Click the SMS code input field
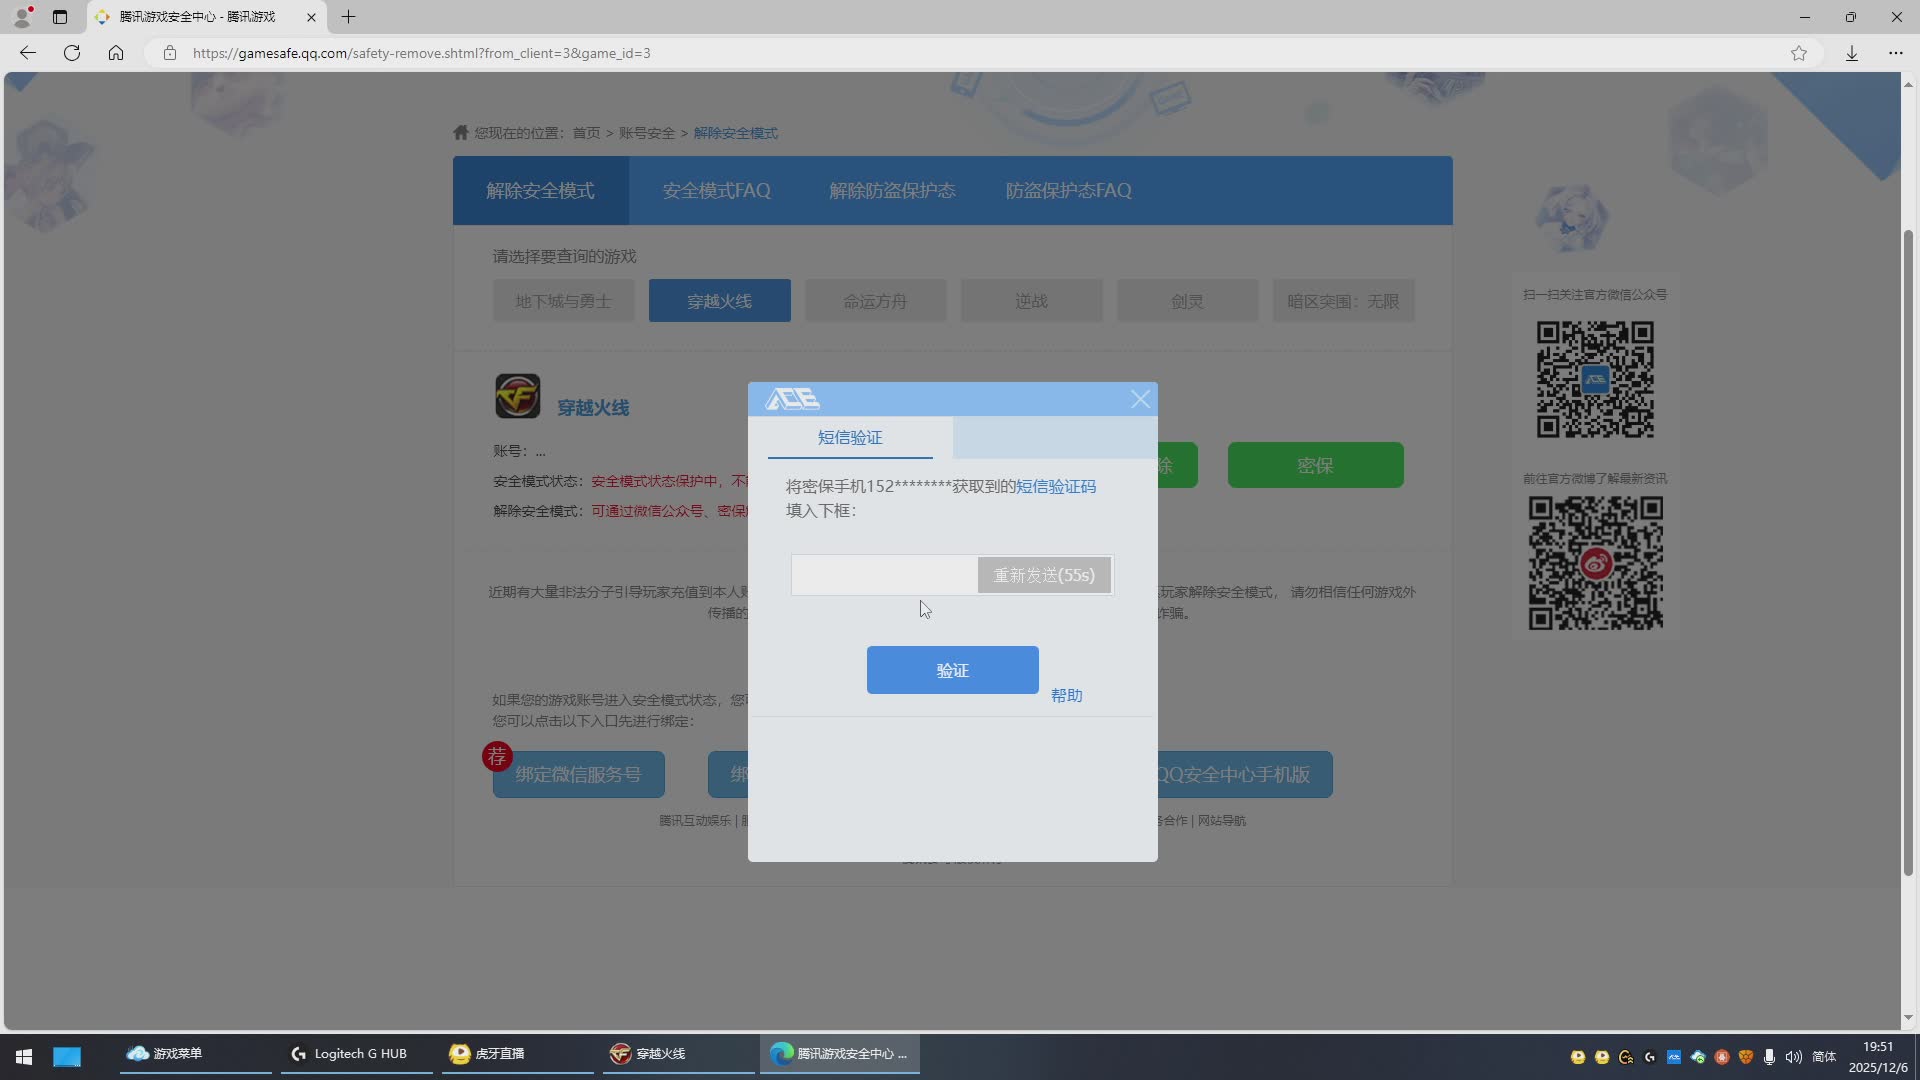 [884, 575]
